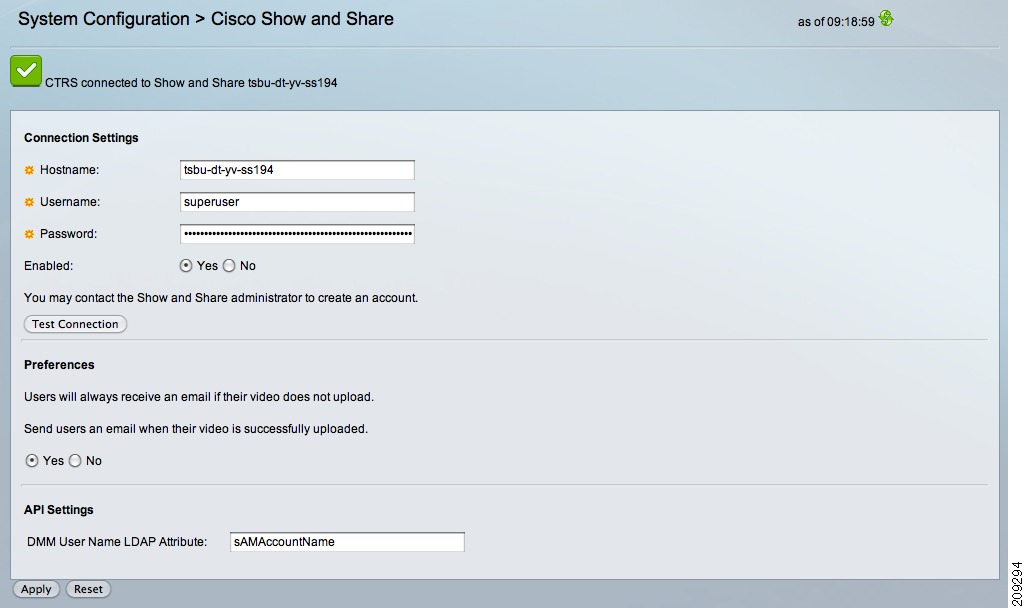Select Yes for Enabled
1025x608 pixels.
186,265
